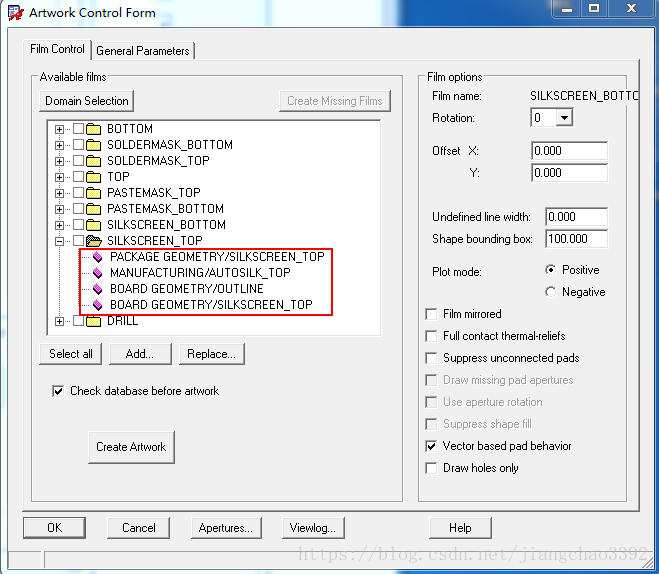Open the Viewlog... window

[x=313, y=528]
